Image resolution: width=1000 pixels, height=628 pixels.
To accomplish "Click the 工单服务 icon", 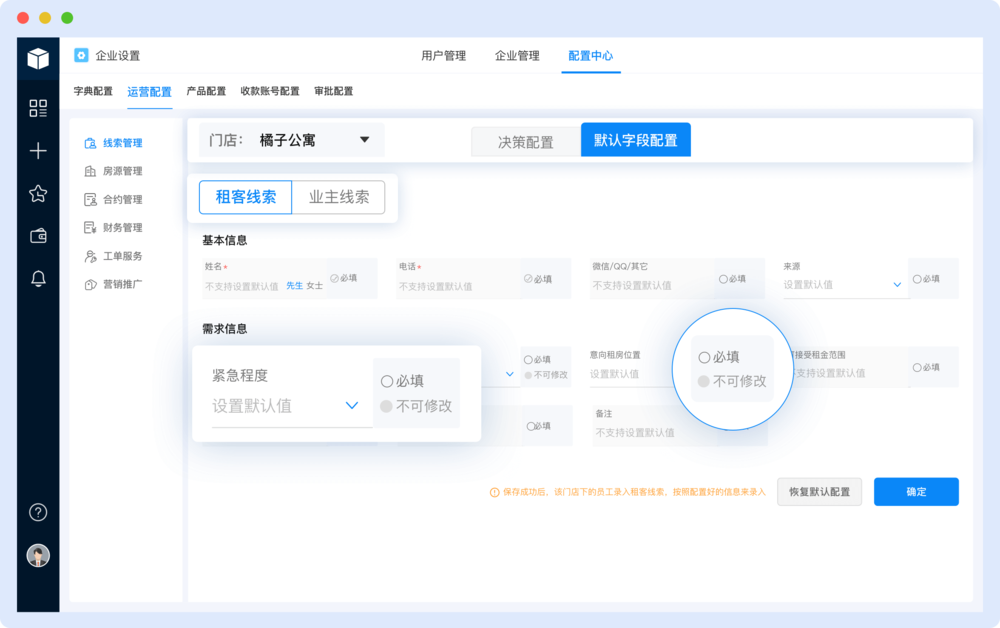I will click(90, 256).
